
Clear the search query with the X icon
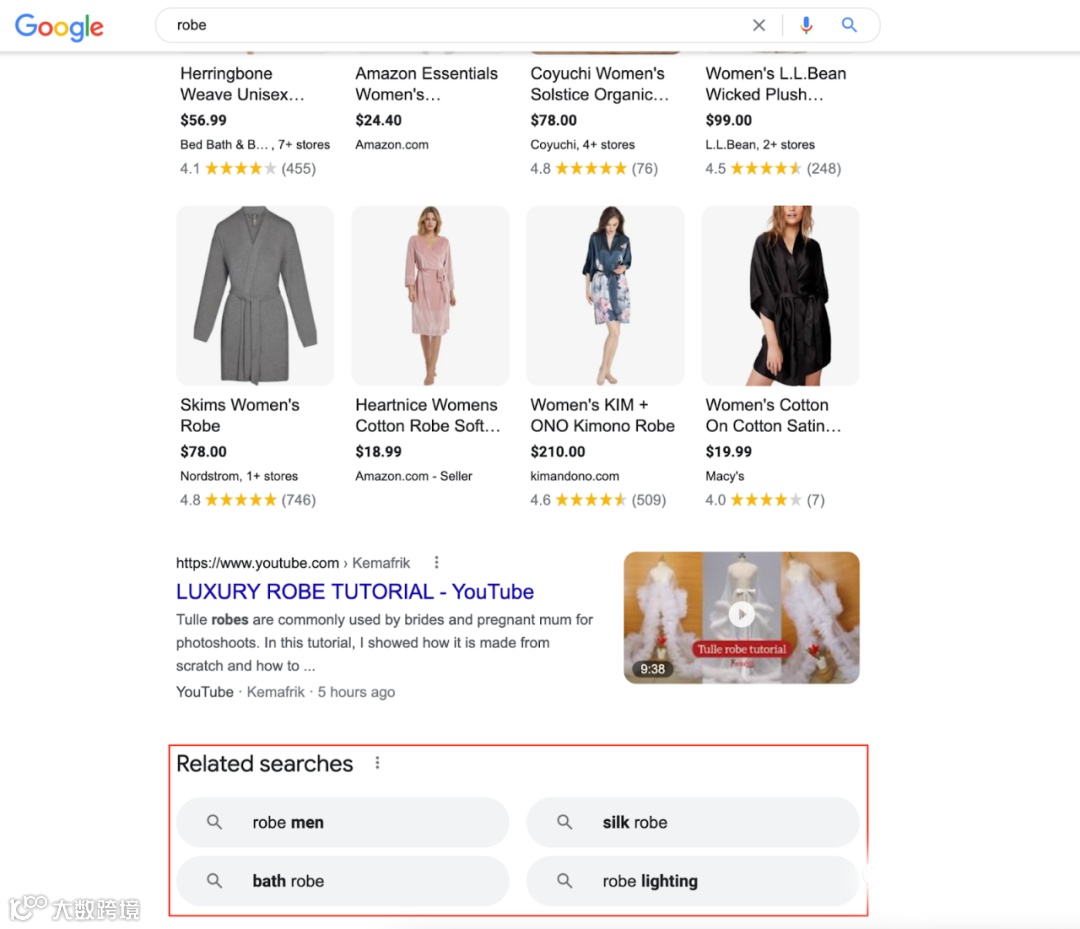pyautogui.click(x=759, y=25)
